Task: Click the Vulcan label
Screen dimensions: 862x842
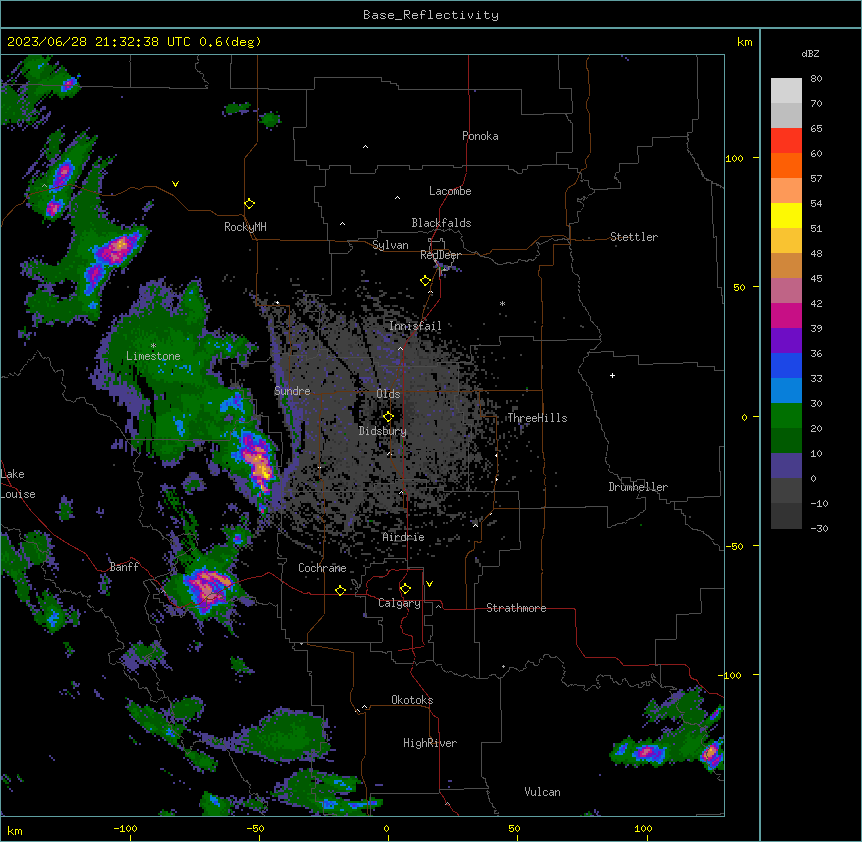Action: (542, 792)
